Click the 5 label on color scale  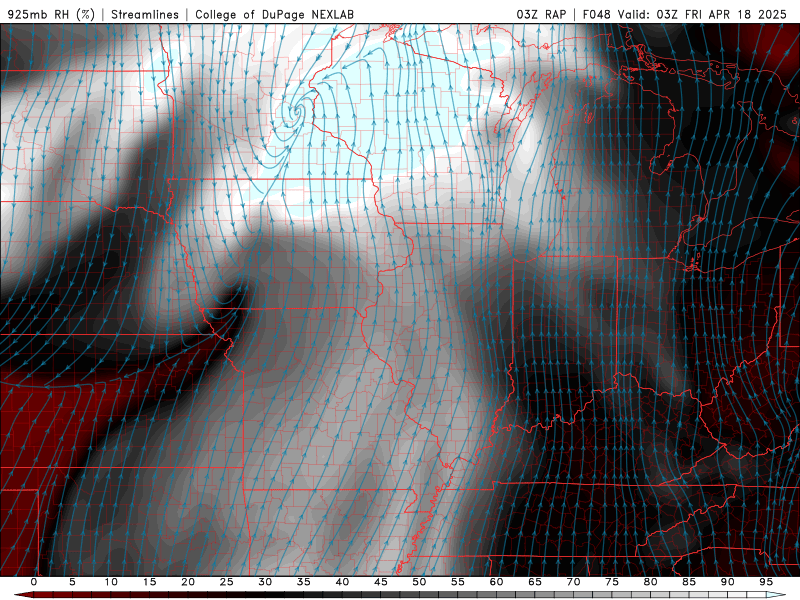tap(72, 582)
